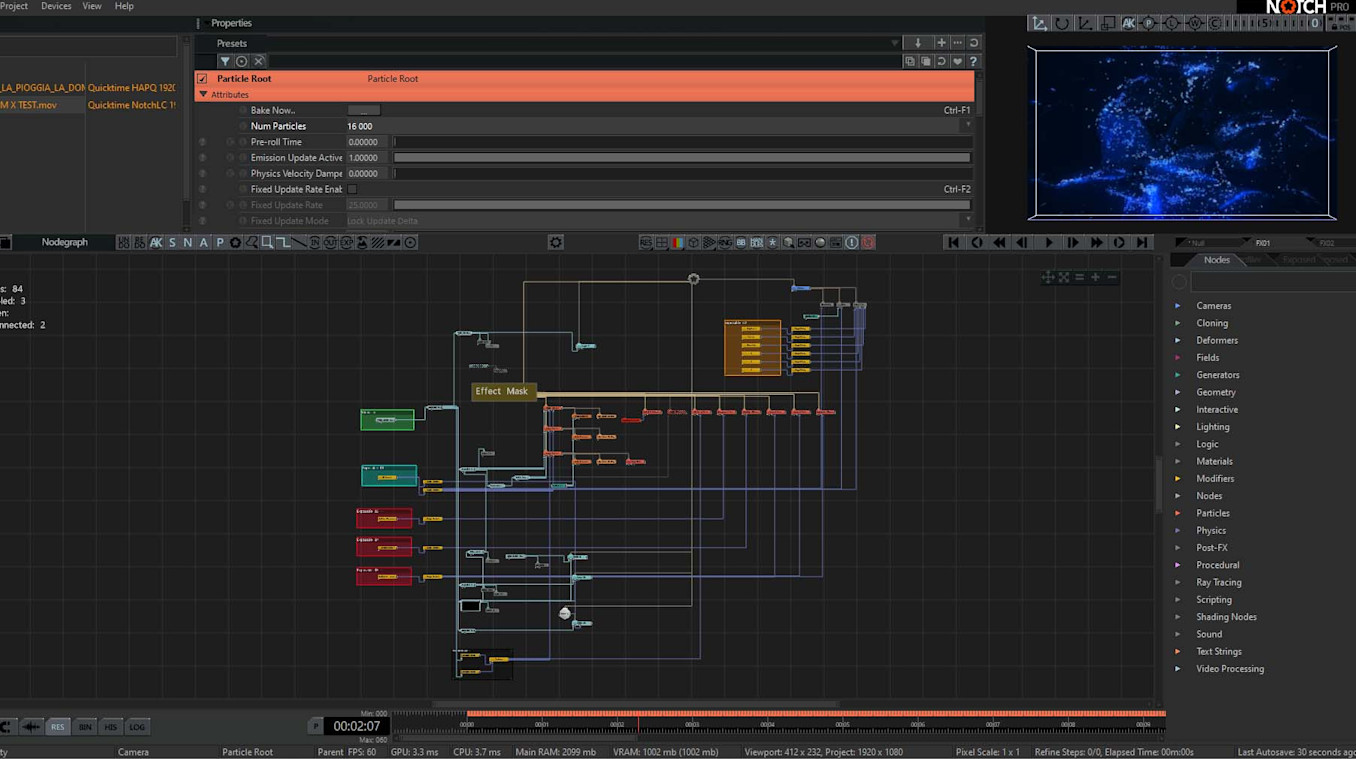
Task: Open the Devices menu
Action: coord(56,6)
